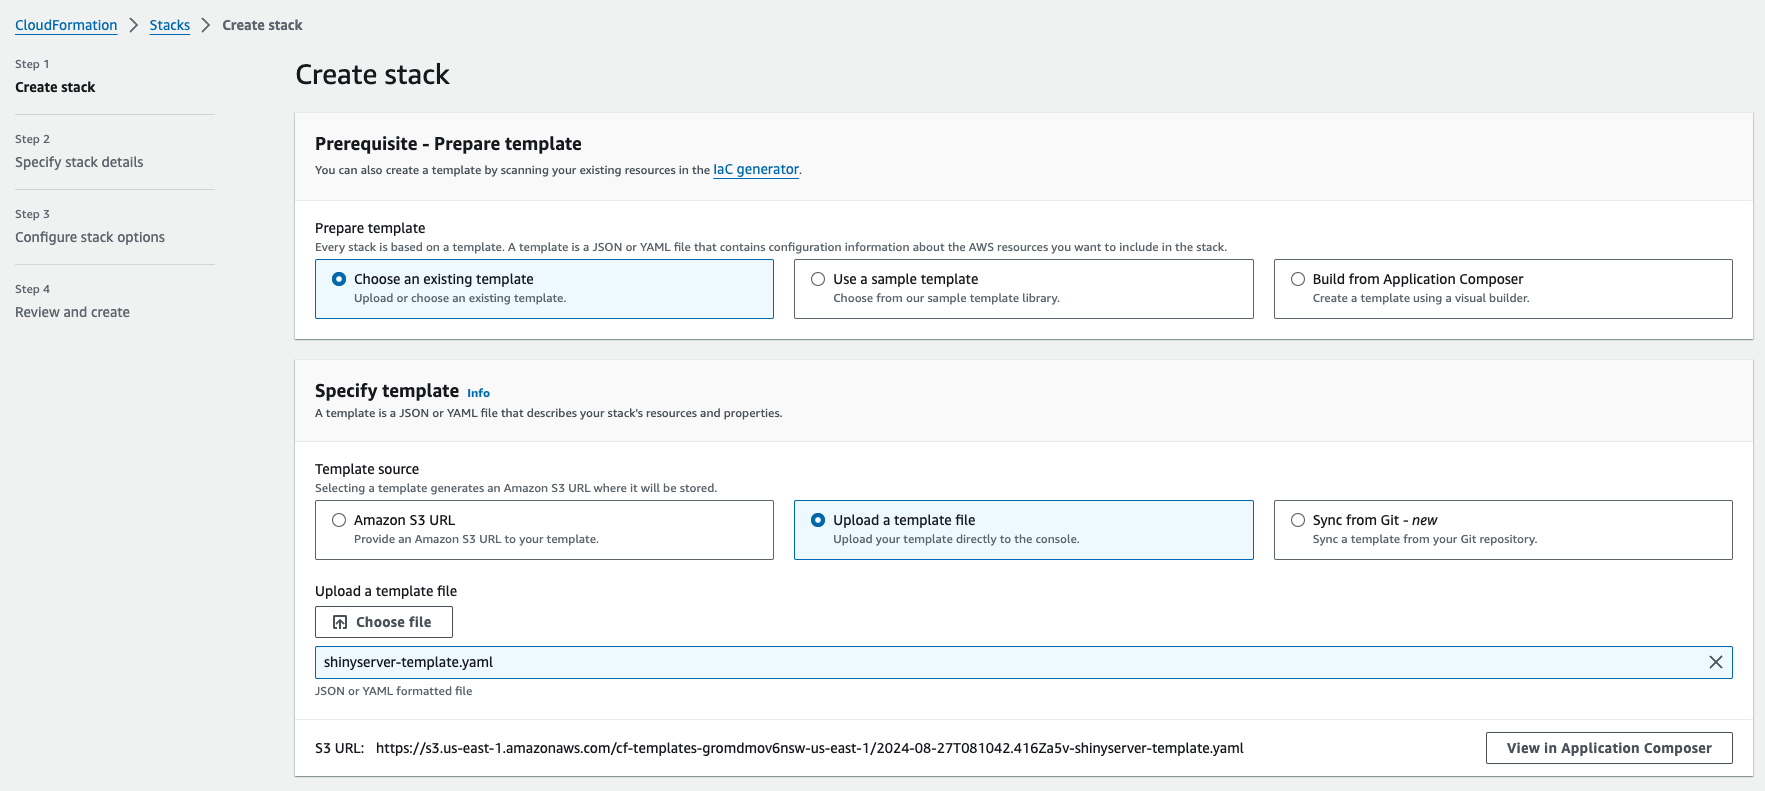Click the chevron between CloudFormation and Stacks

tap(133, 25)
